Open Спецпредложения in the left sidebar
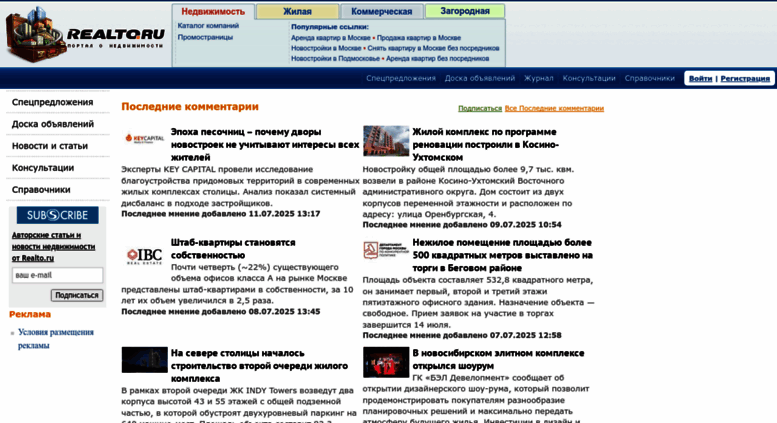 click(53, 102)
